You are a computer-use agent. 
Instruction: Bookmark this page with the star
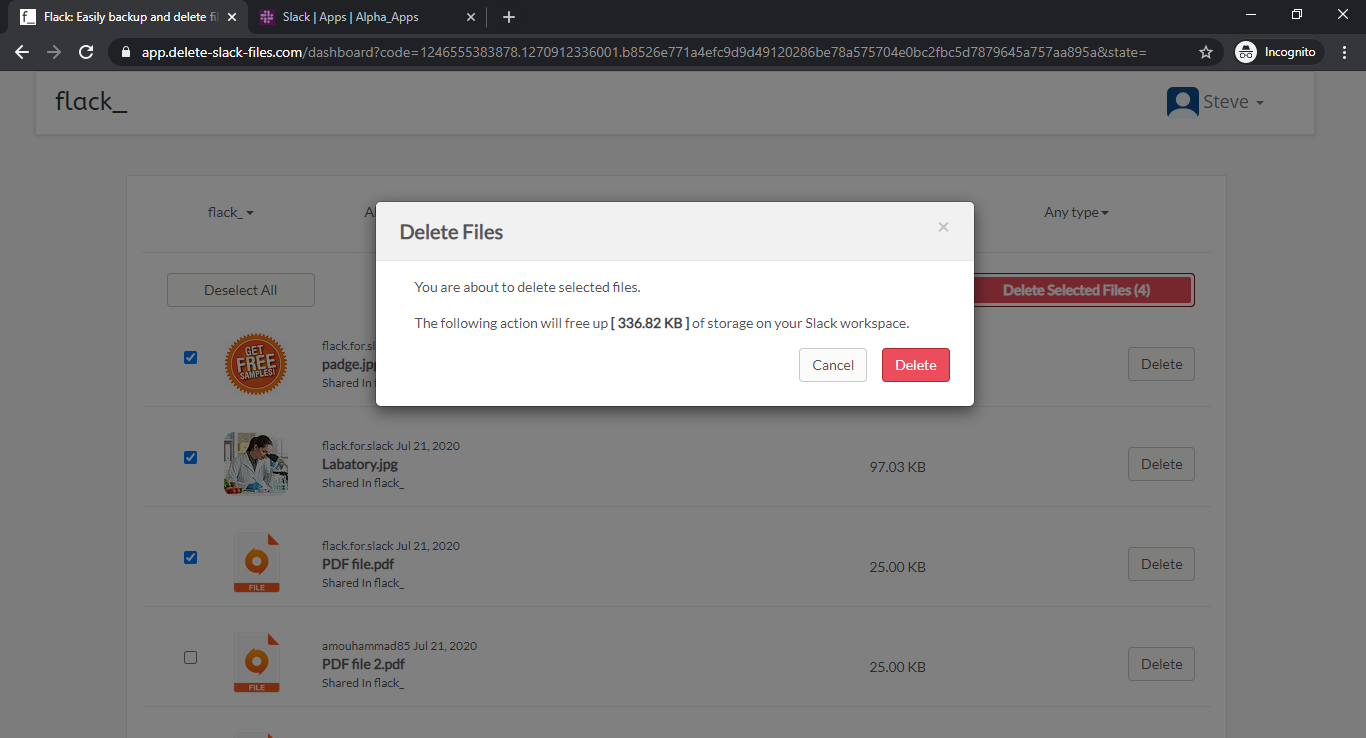pyautogui.click(x=1206, y=52)
